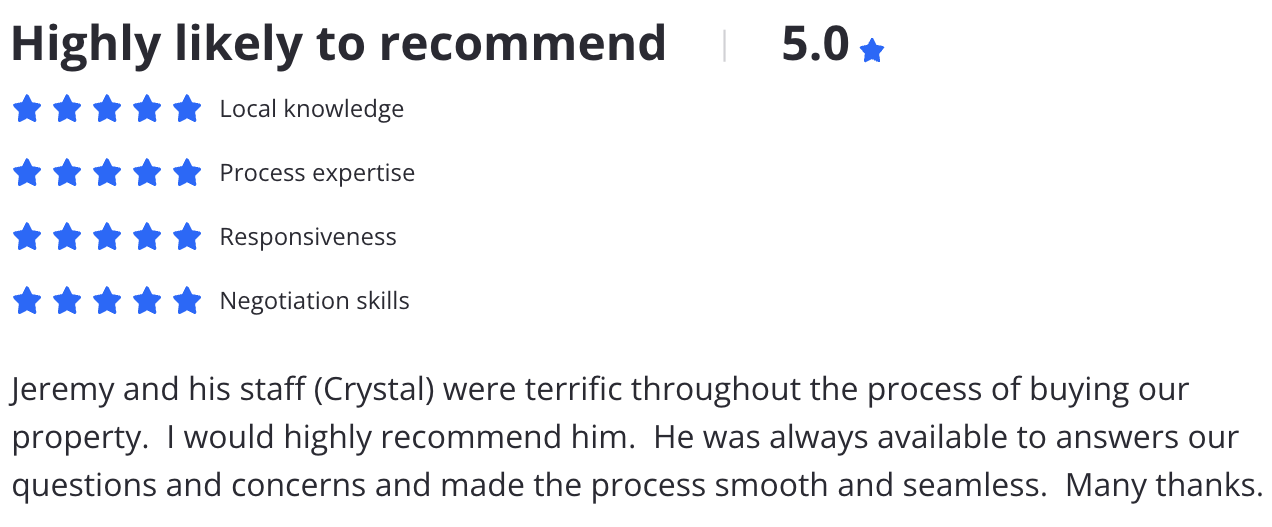Click fifth star in Responsiveness row
The height and width of the screenshot is (527, 1272).
(x=187, y=237)
